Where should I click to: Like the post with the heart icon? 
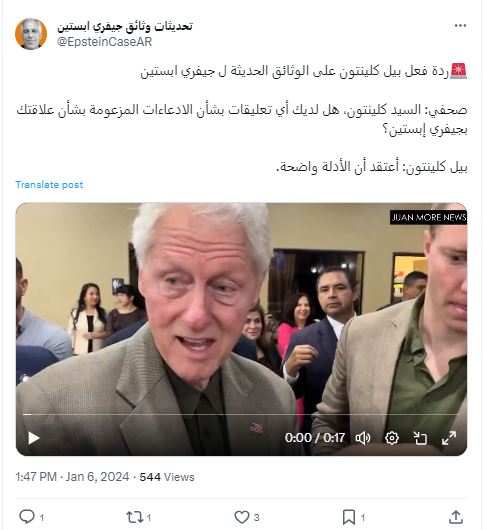pyautogui.click(x=242, y=517)
